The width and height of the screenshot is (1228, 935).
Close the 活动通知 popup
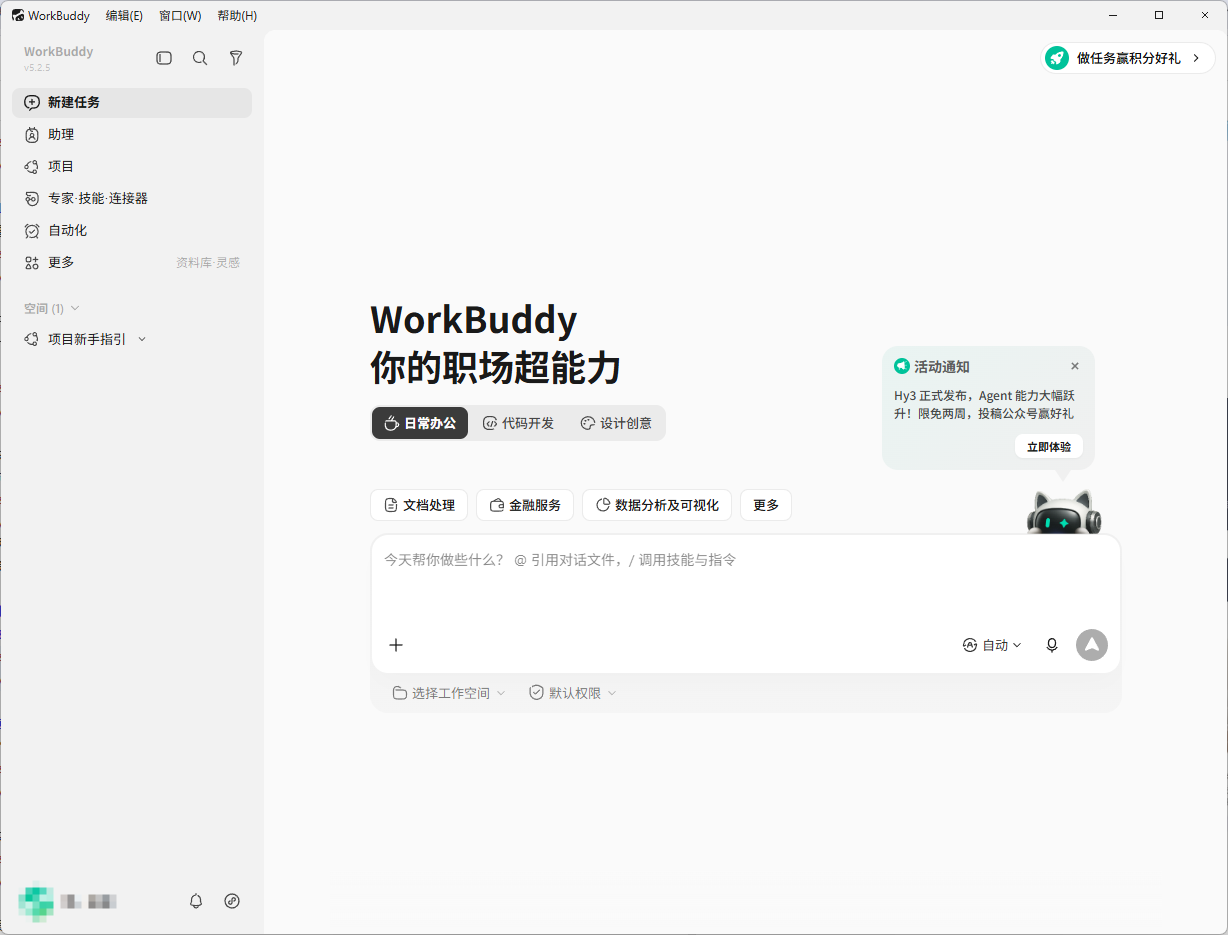pyautogui.click(x=1075, y=366)
